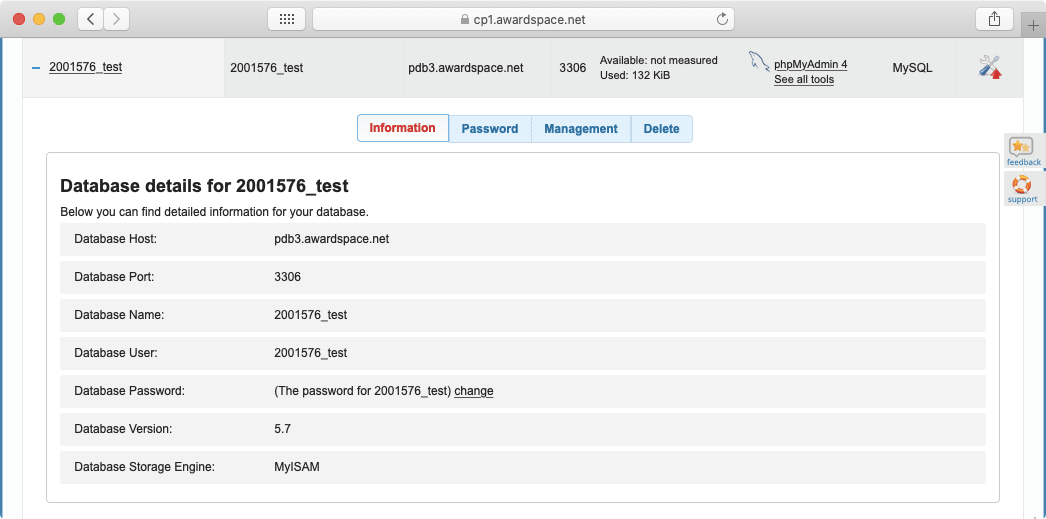The width and height of the screenshot is (1046, 519).
Task: Open a new tab with plus button
Action: [x=1033, y=25]
